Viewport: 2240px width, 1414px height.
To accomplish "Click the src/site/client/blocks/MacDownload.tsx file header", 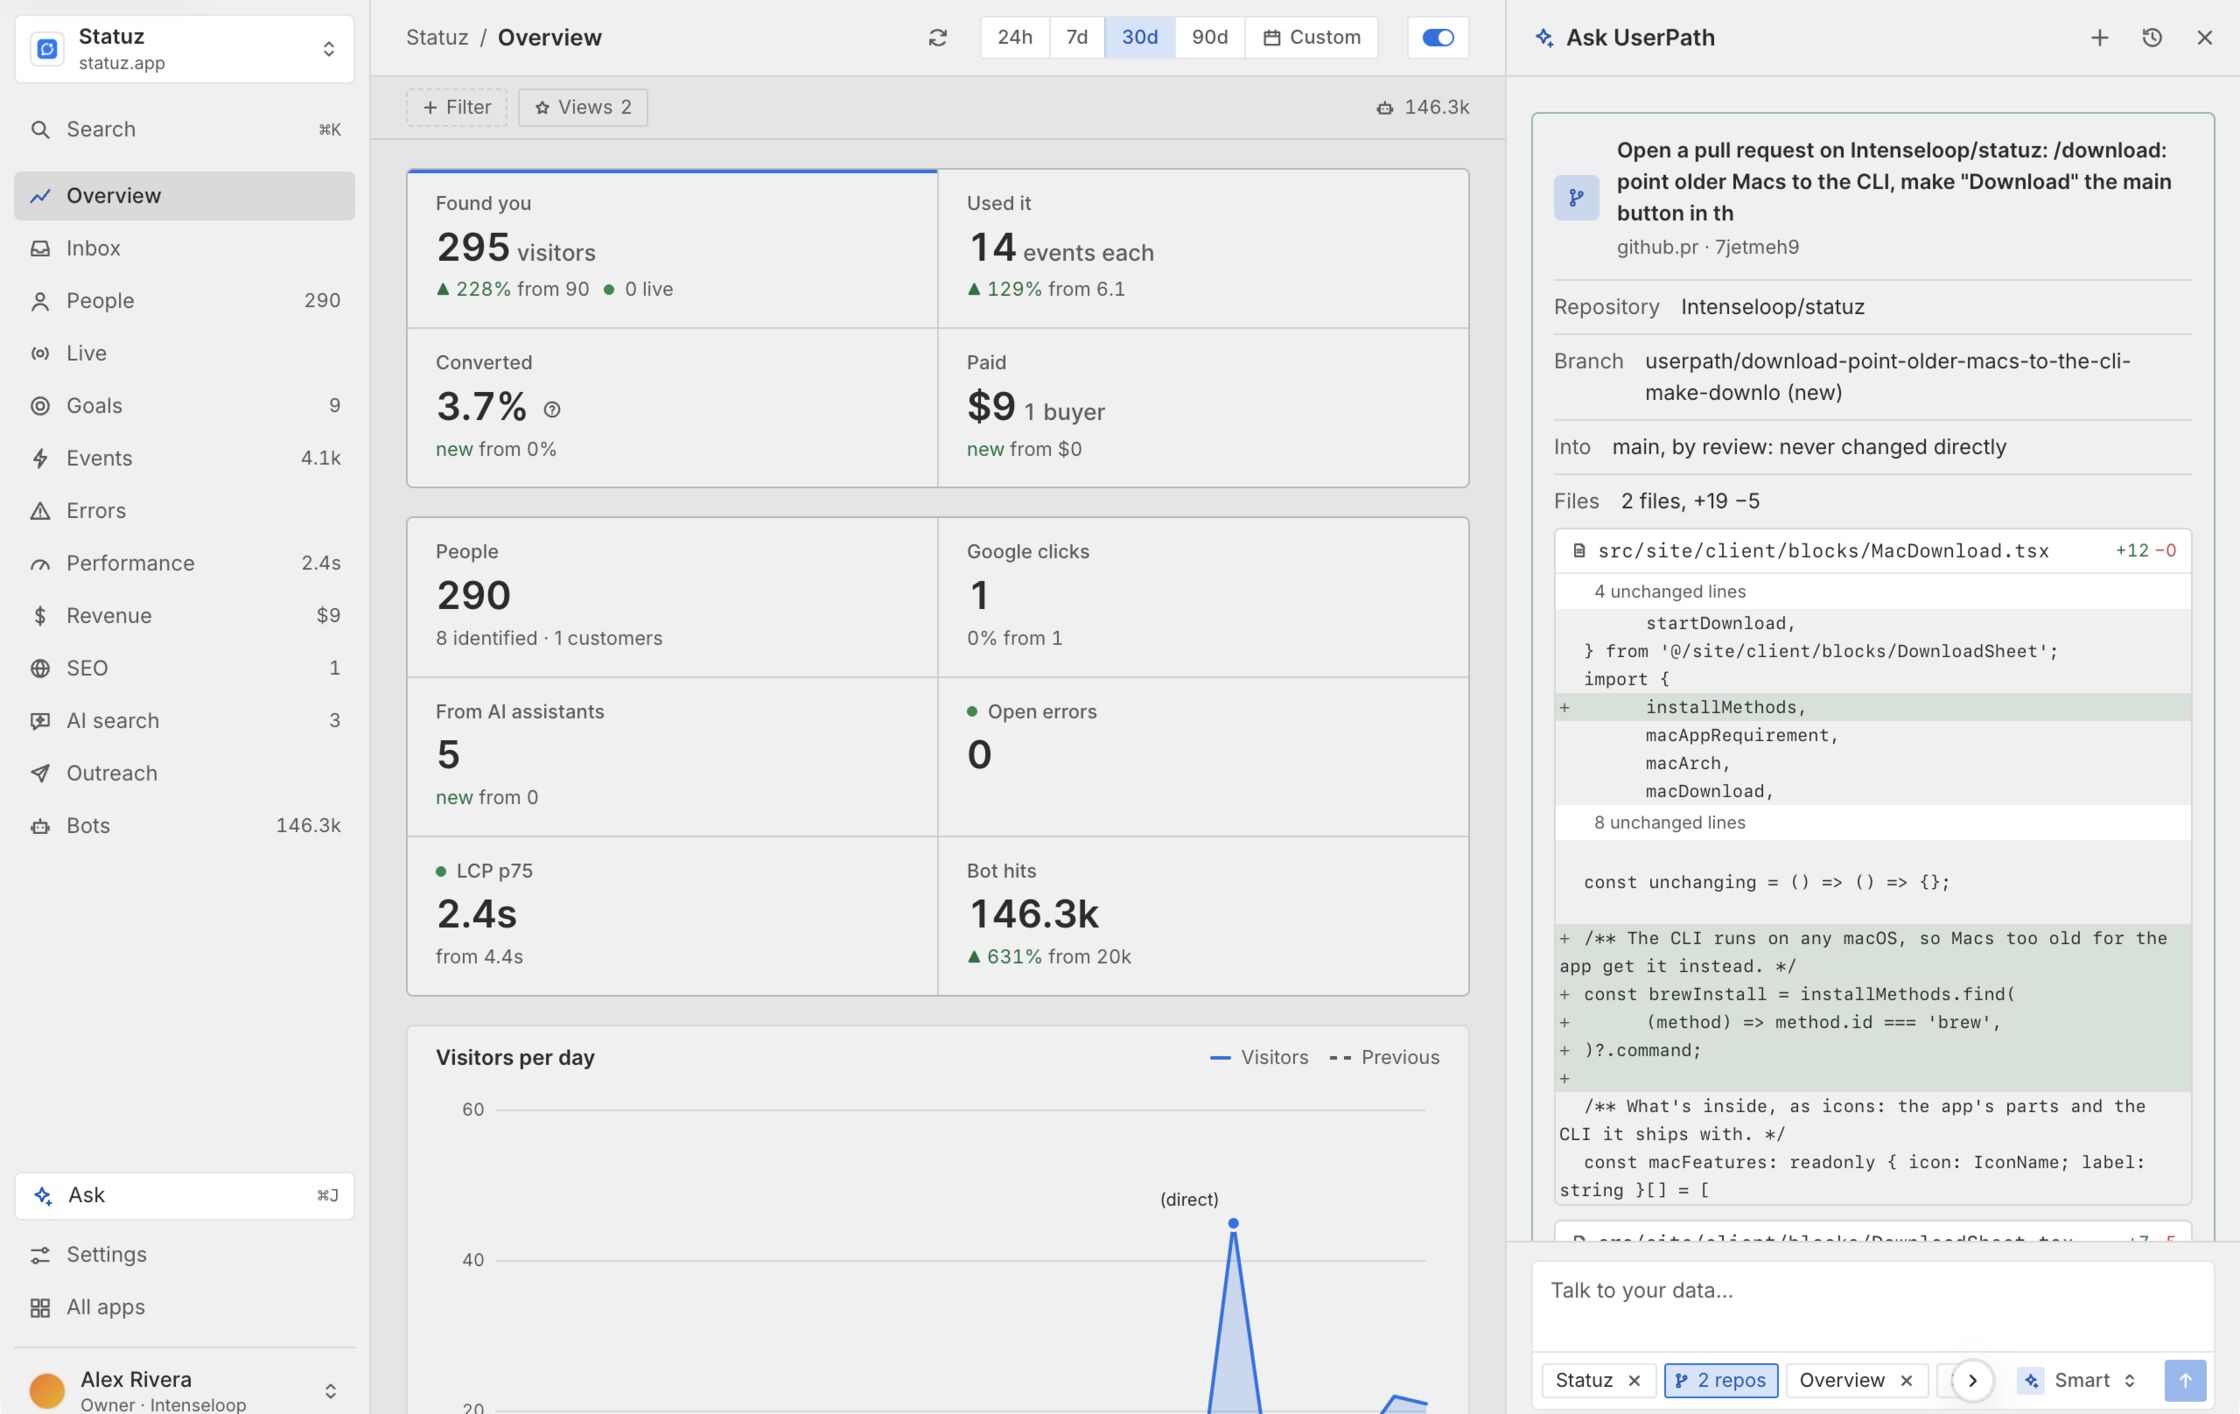I will tap(1872, 551).
